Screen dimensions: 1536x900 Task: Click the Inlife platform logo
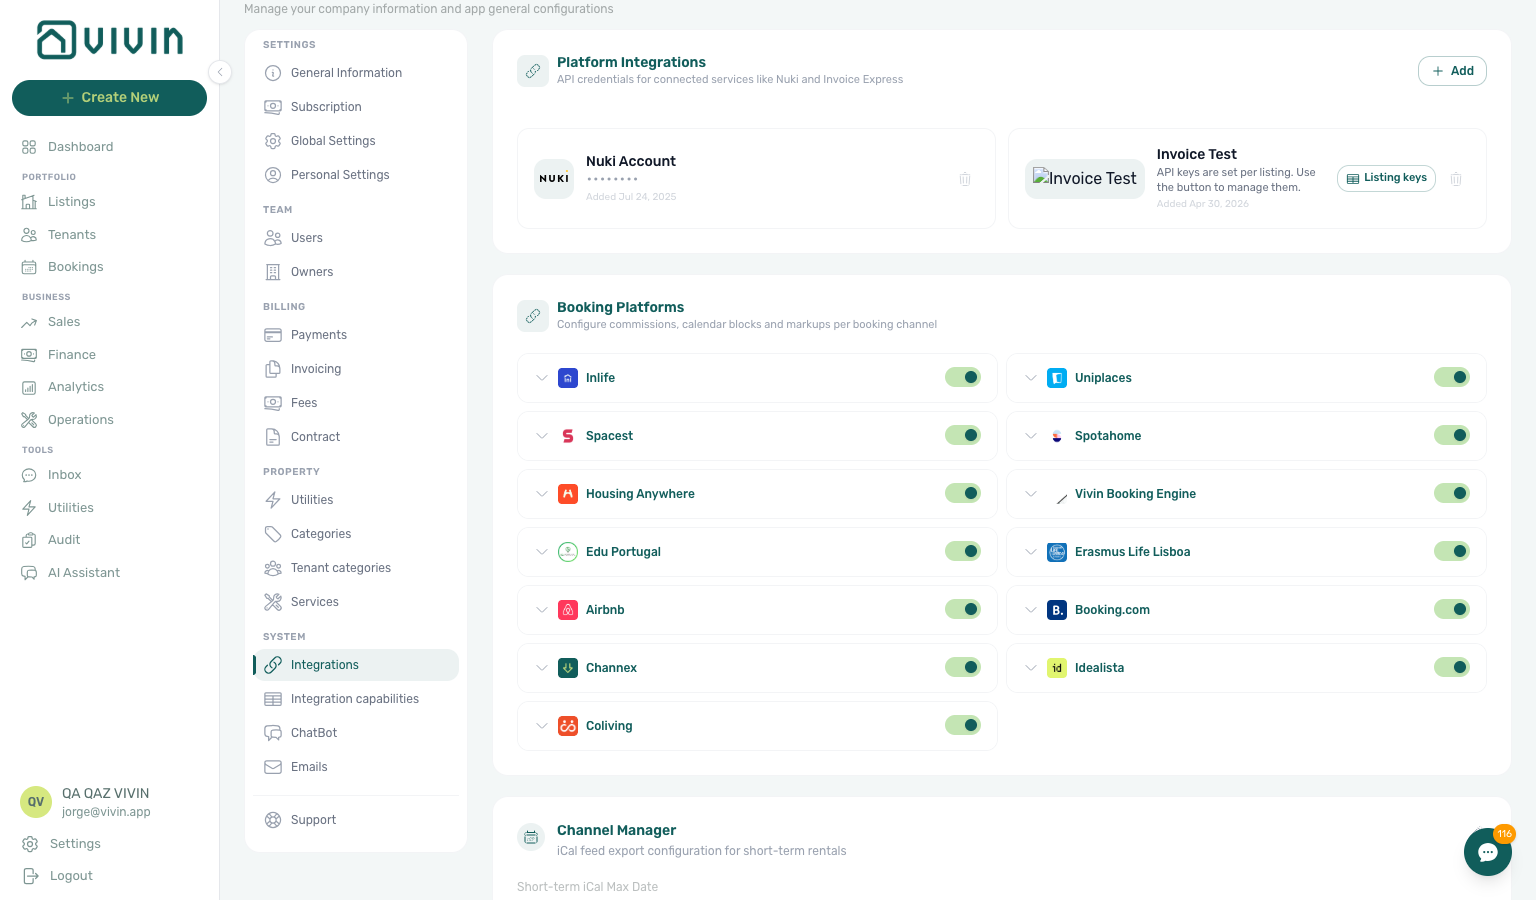point(568,378)
